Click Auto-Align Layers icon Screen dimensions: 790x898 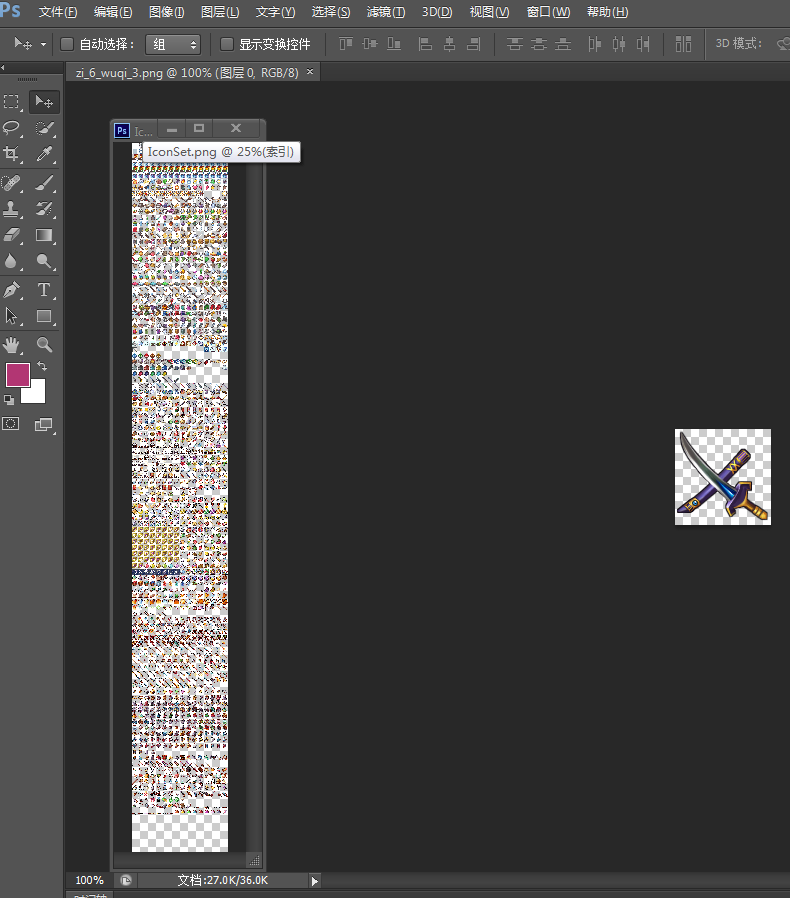coord(683,44)
